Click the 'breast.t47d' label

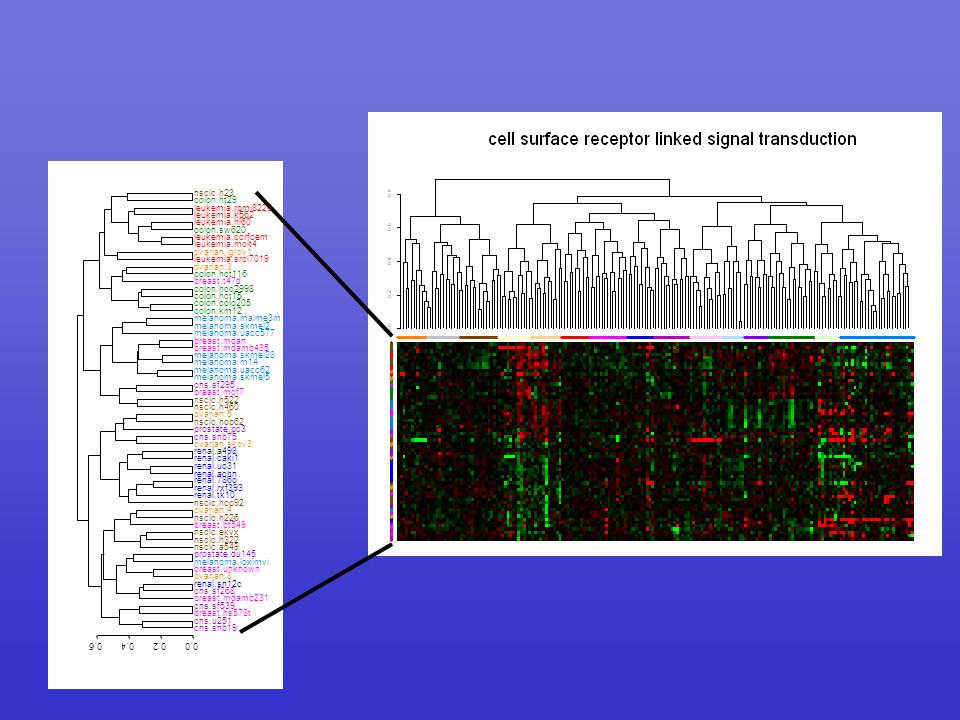217,281
